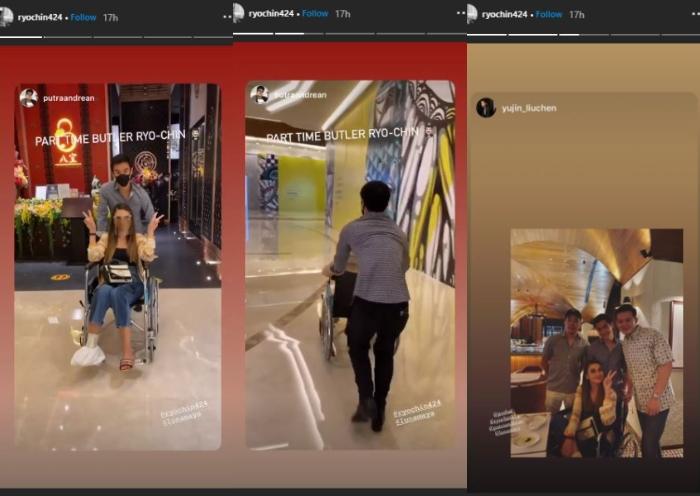Open yujin_liuchen avatar in third story
Screen dimensions: 700x496
486,108
